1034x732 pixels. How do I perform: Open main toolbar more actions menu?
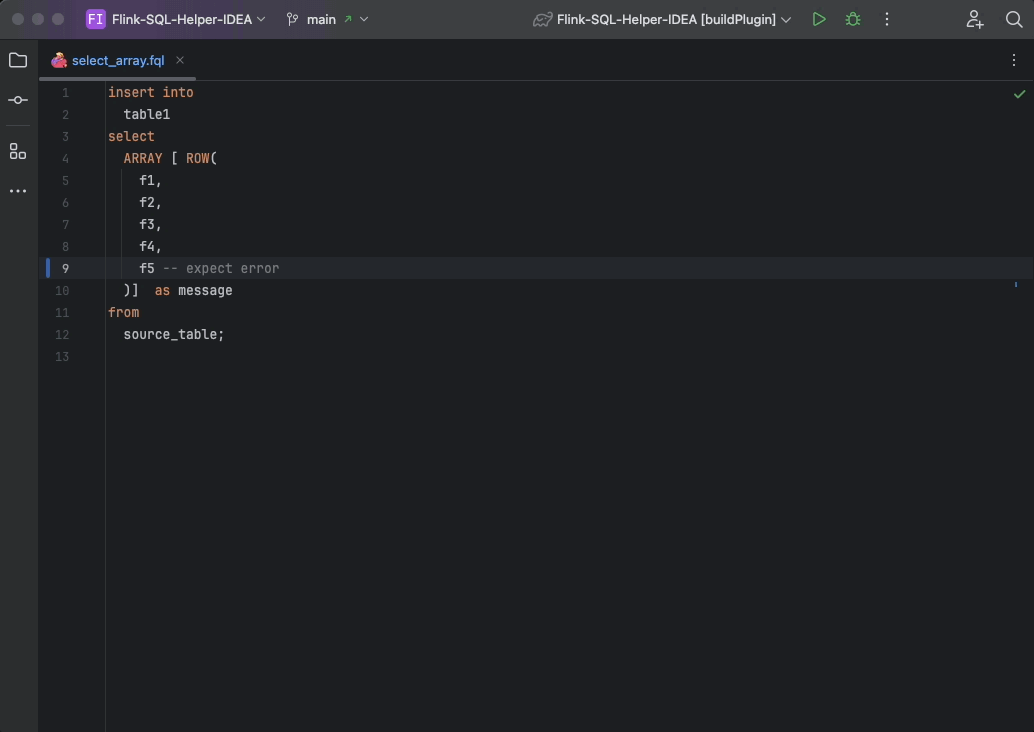(886, 19)
